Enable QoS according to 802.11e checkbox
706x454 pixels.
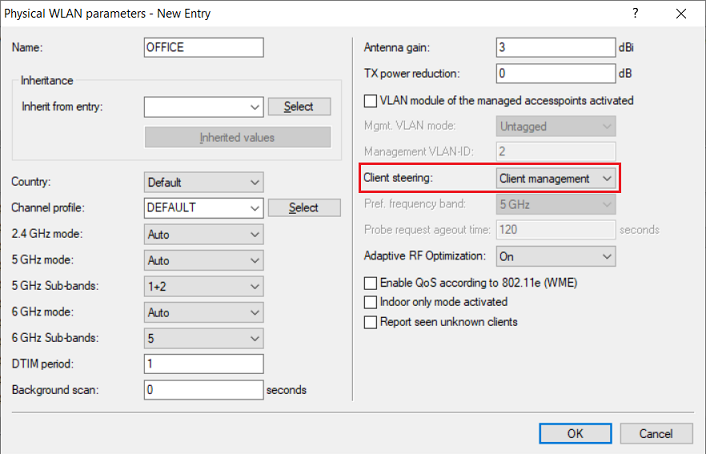(371, 283)
